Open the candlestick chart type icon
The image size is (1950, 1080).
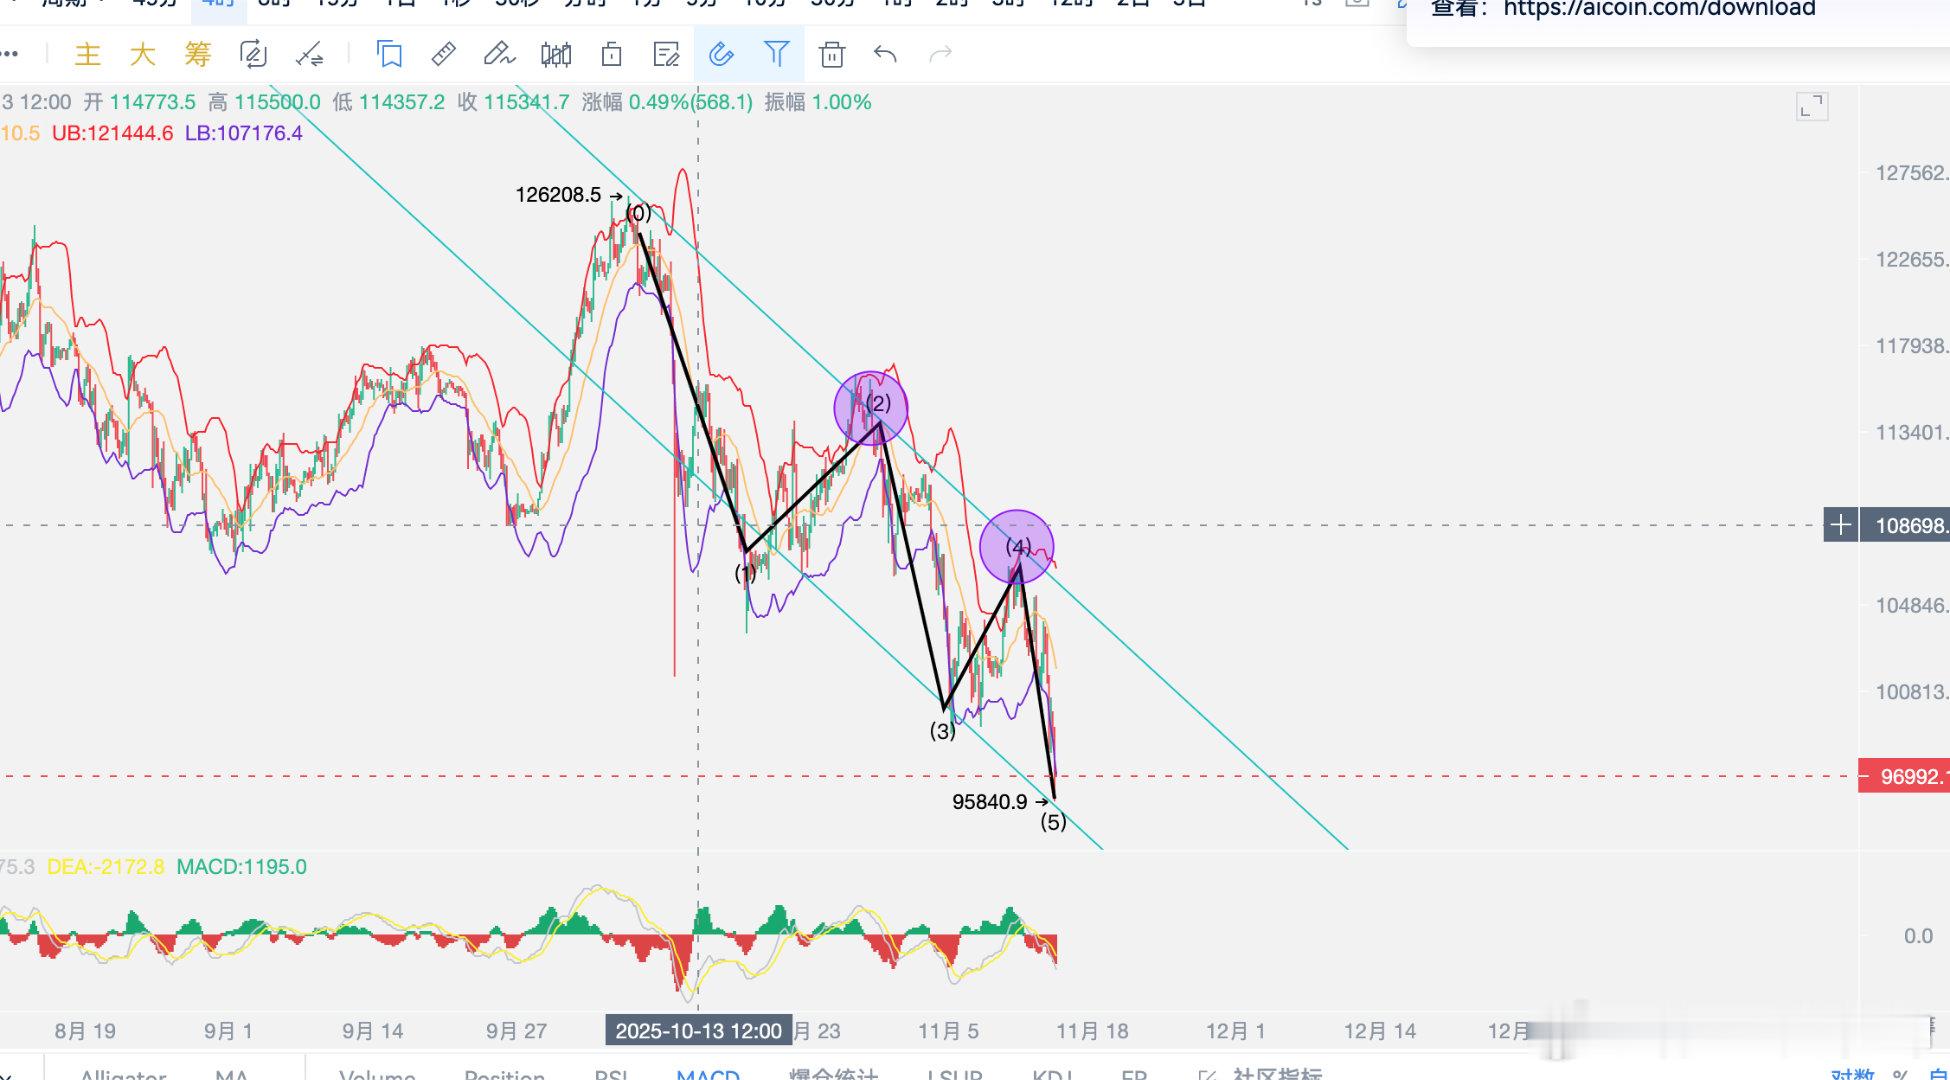click(x=556, y=54)
